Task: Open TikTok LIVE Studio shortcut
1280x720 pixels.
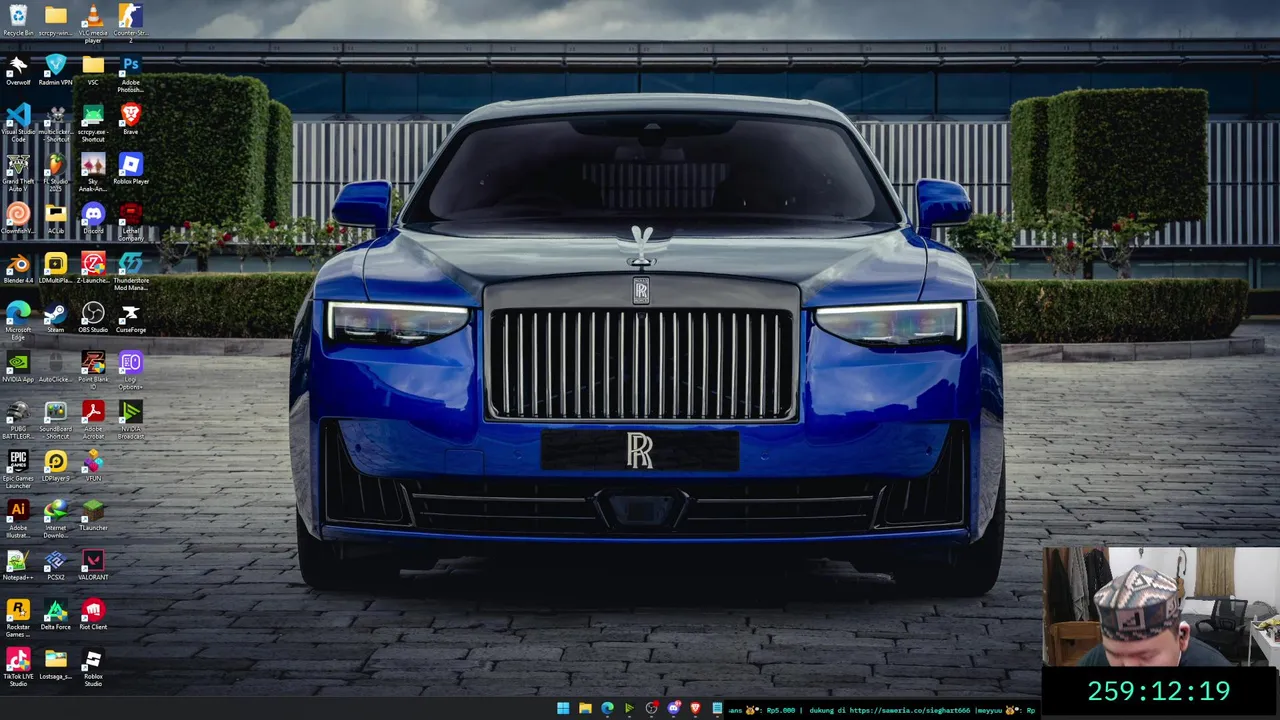Action: pyautogui.click(x=18, y=666)
